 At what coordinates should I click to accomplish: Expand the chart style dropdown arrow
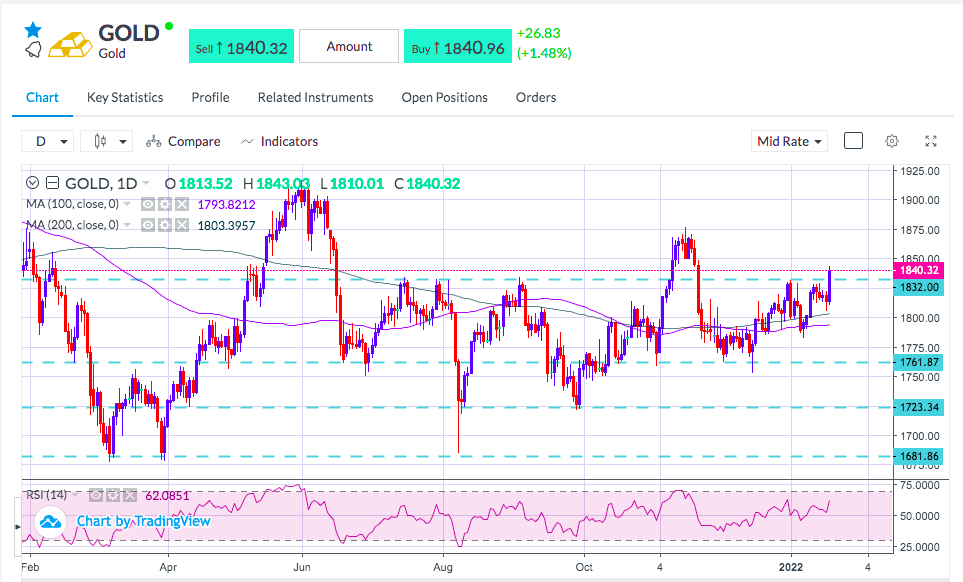tap(123, 142)
